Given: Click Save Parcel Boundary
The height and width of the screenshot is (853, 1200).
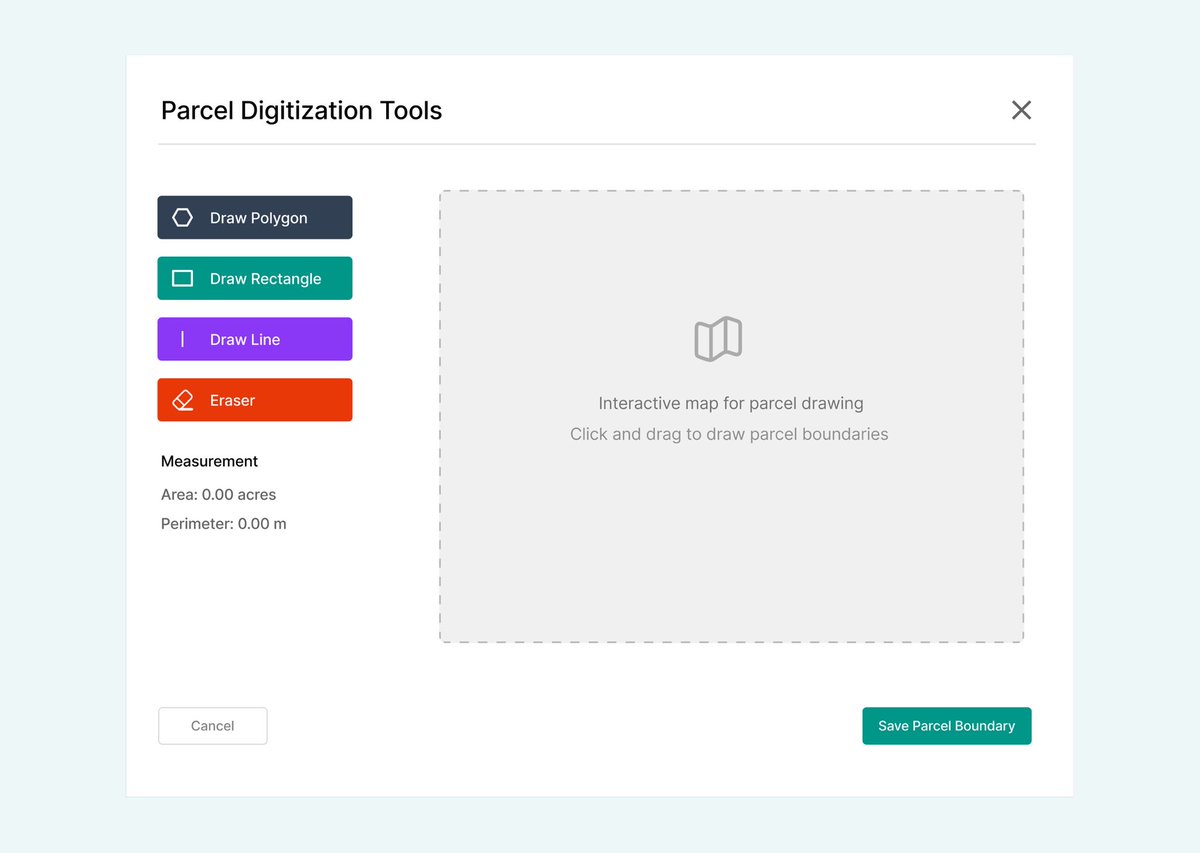Looking at the screenshot, I should (946, 726).
